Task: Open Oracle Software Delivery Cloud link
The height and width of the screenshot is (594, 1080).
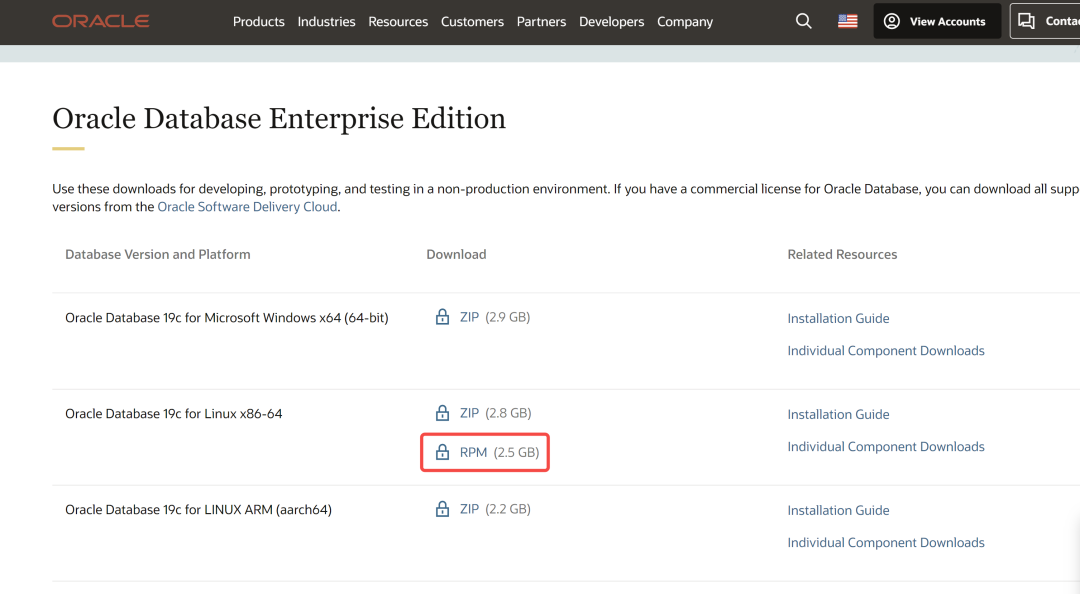Action: click(247, 207)
